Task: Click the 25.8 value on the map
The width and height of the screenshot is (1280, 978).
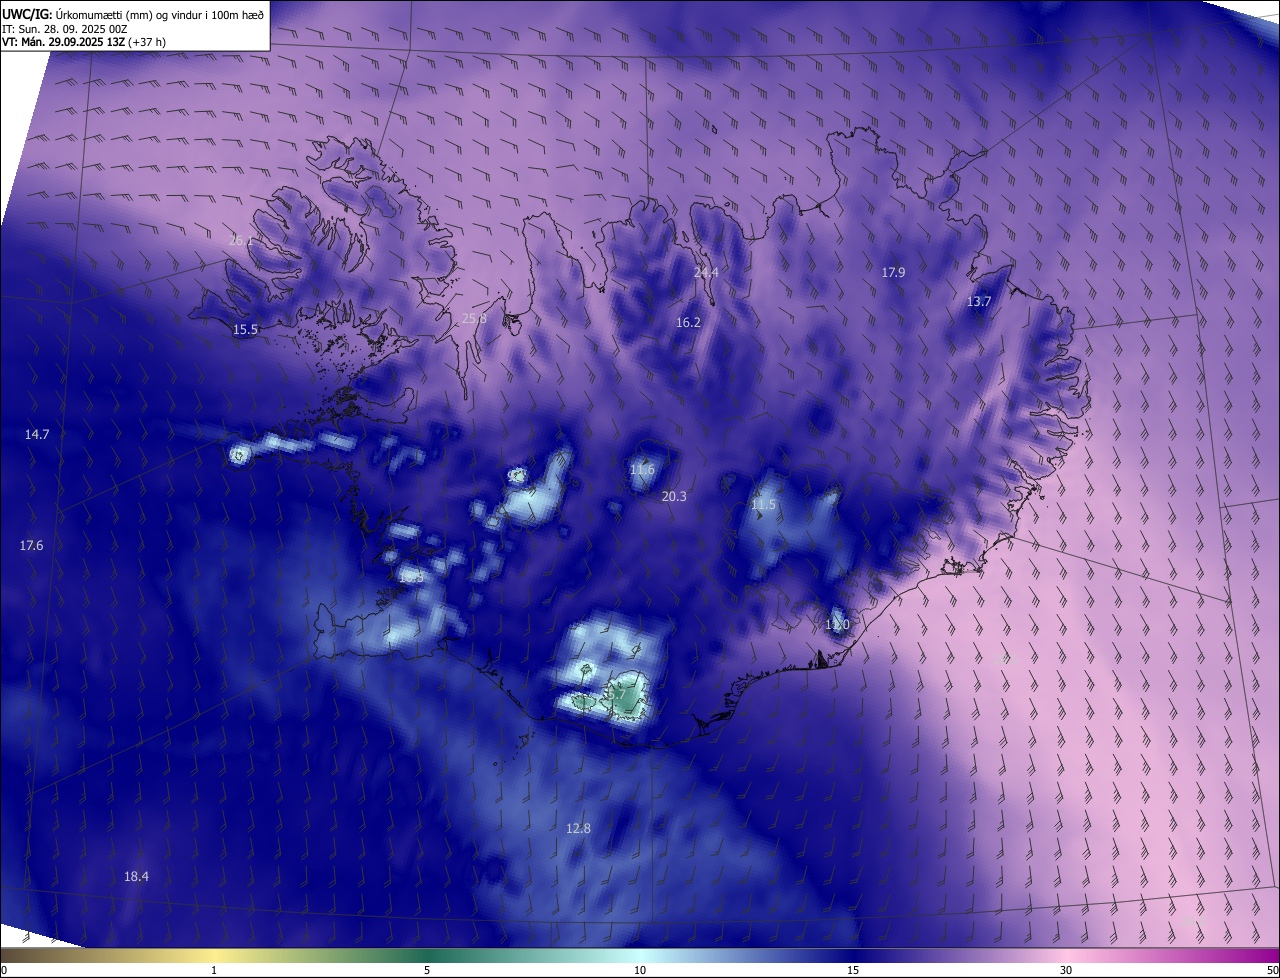Action: (474, 319)
